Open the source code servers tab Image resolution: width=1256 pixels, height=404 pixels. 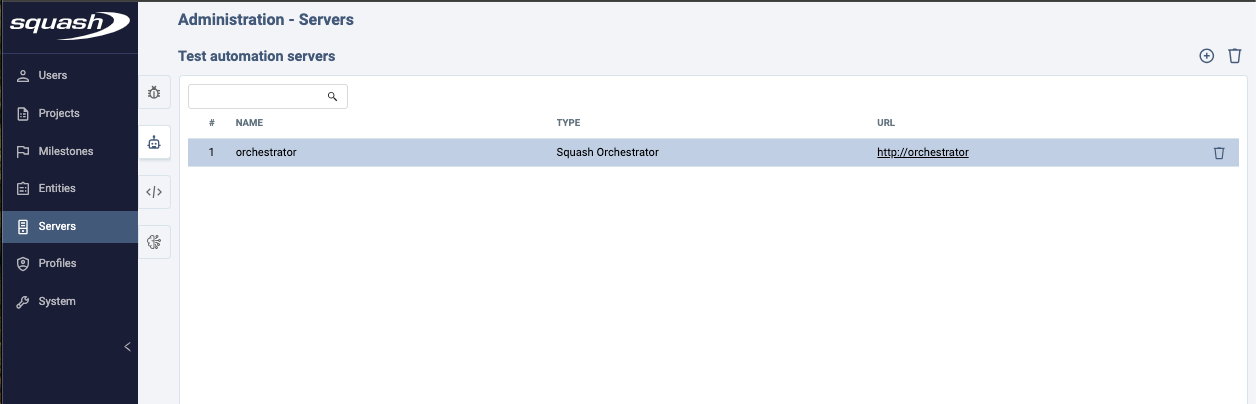click(x=154, y=192)
